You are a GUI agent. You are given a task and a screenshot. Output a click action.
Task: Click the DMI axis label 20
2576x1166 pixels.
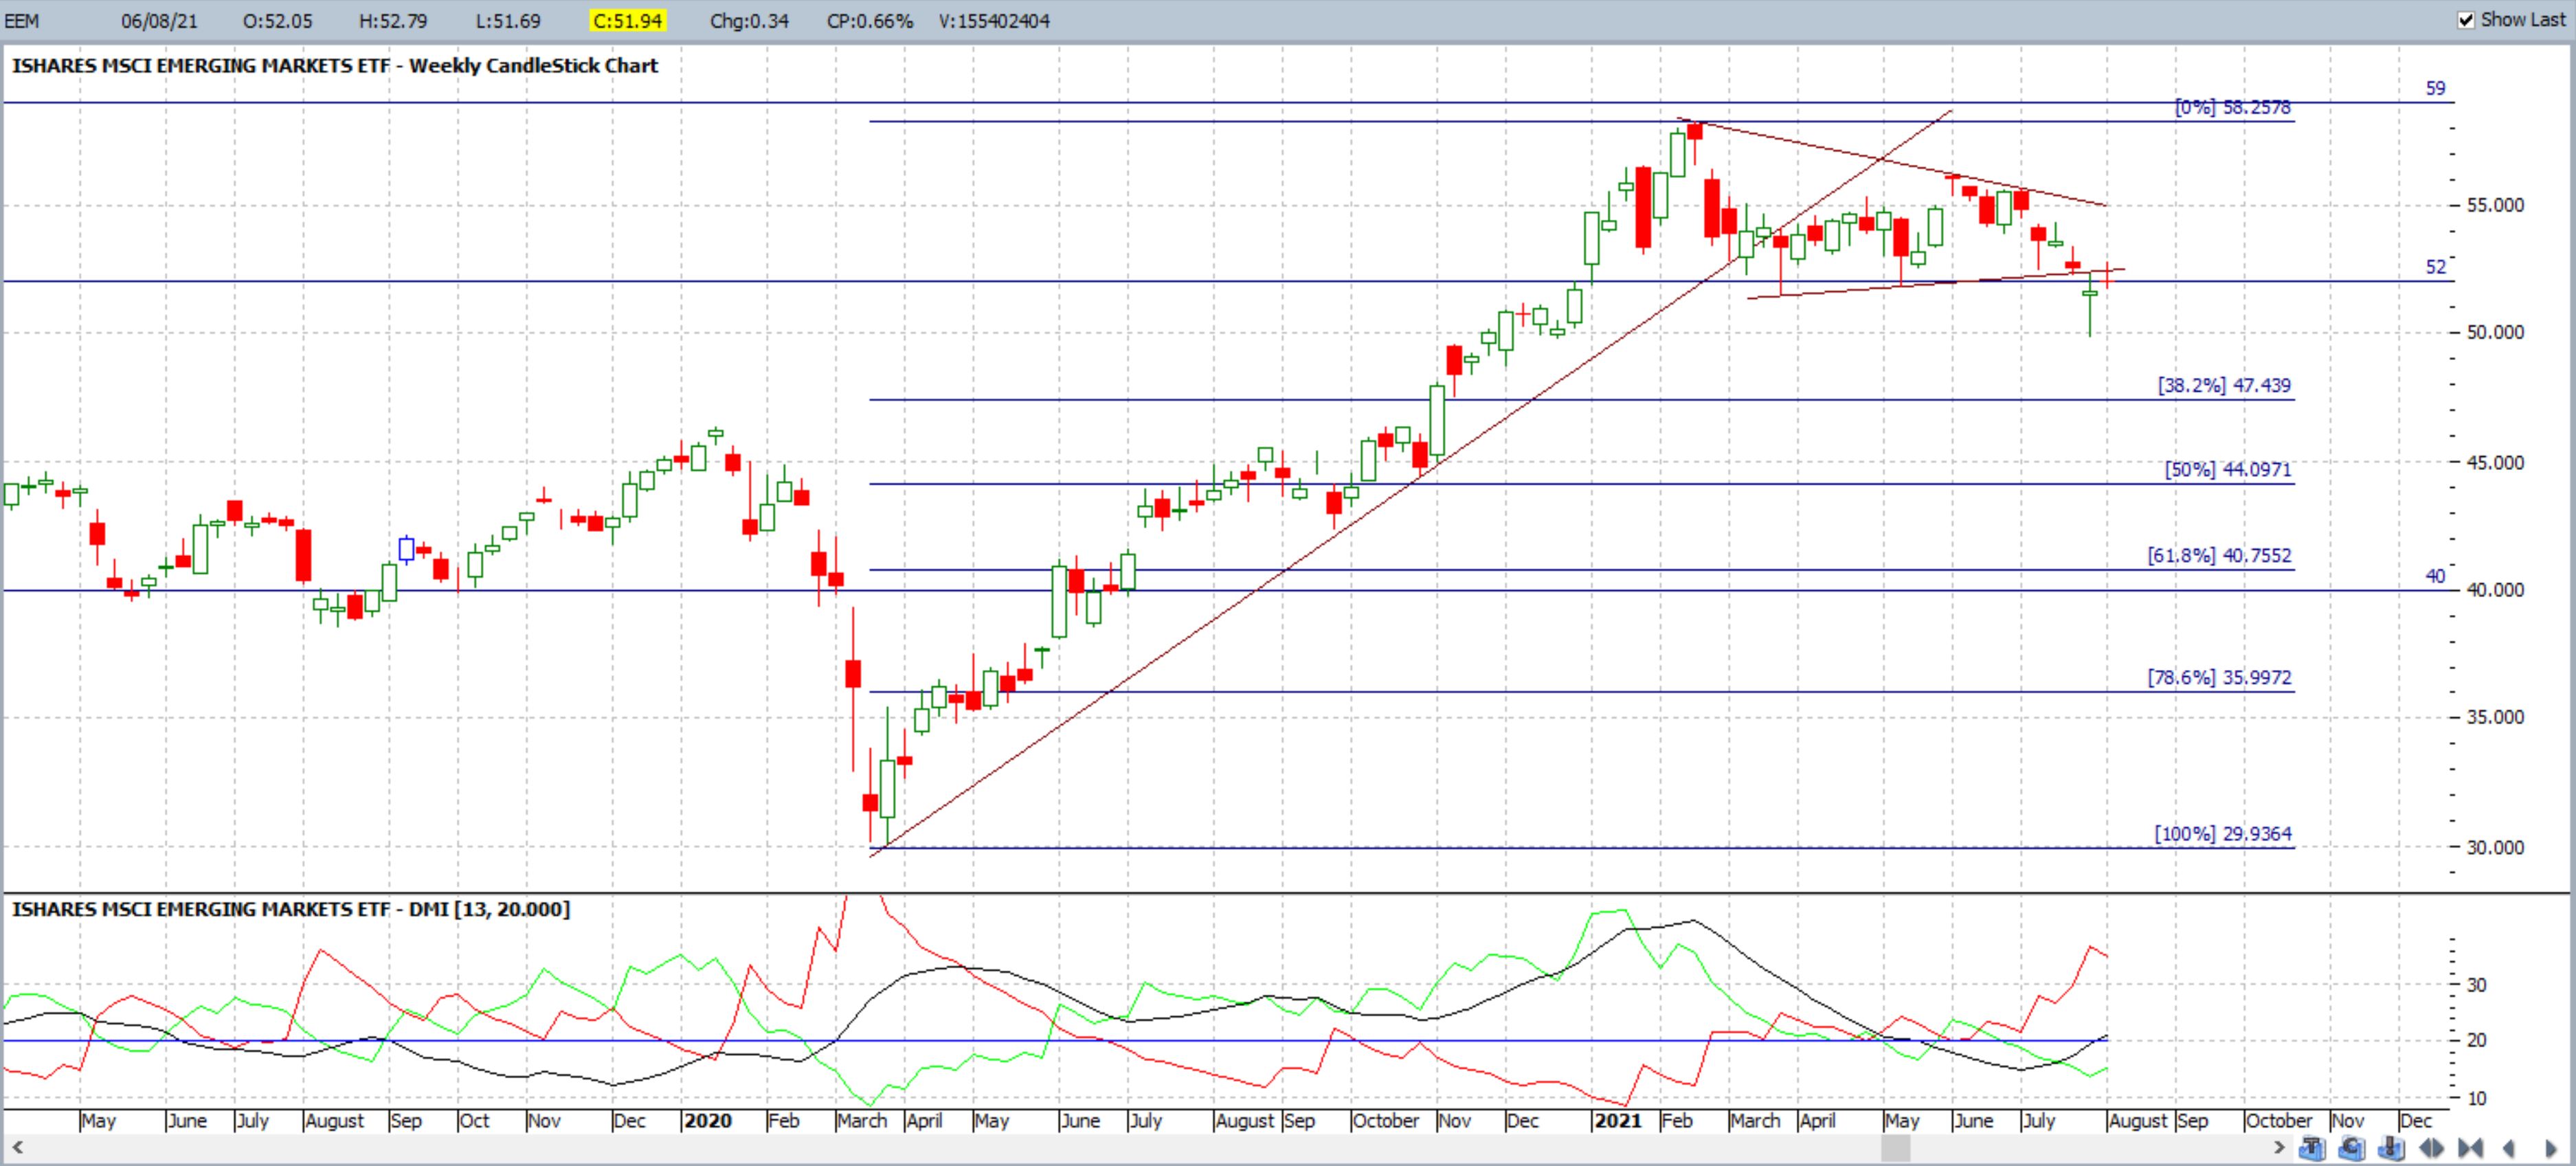point(2476,1041)
